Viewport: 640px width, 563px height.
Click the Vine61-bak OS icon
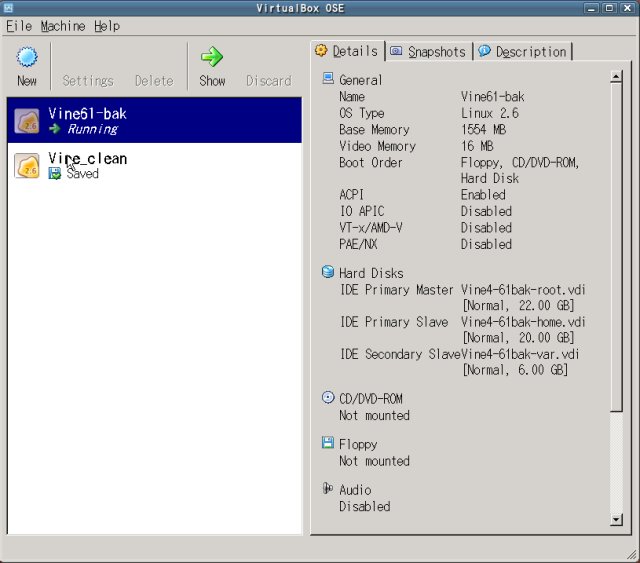pos(27,121)
